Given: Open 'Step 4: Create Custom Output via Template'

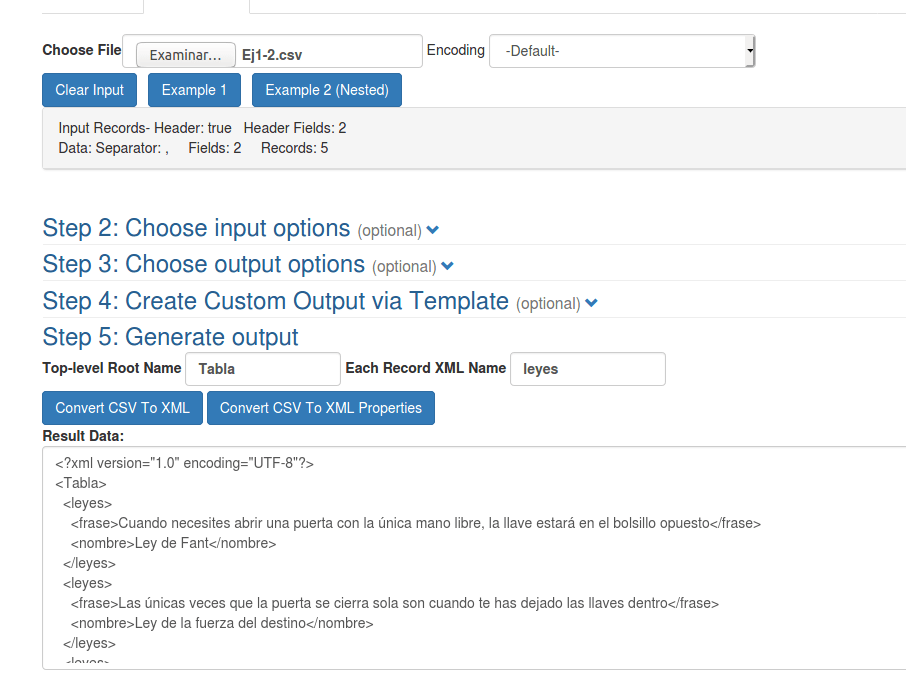Looking at the screenshot, I should click(x=275, y=301).
